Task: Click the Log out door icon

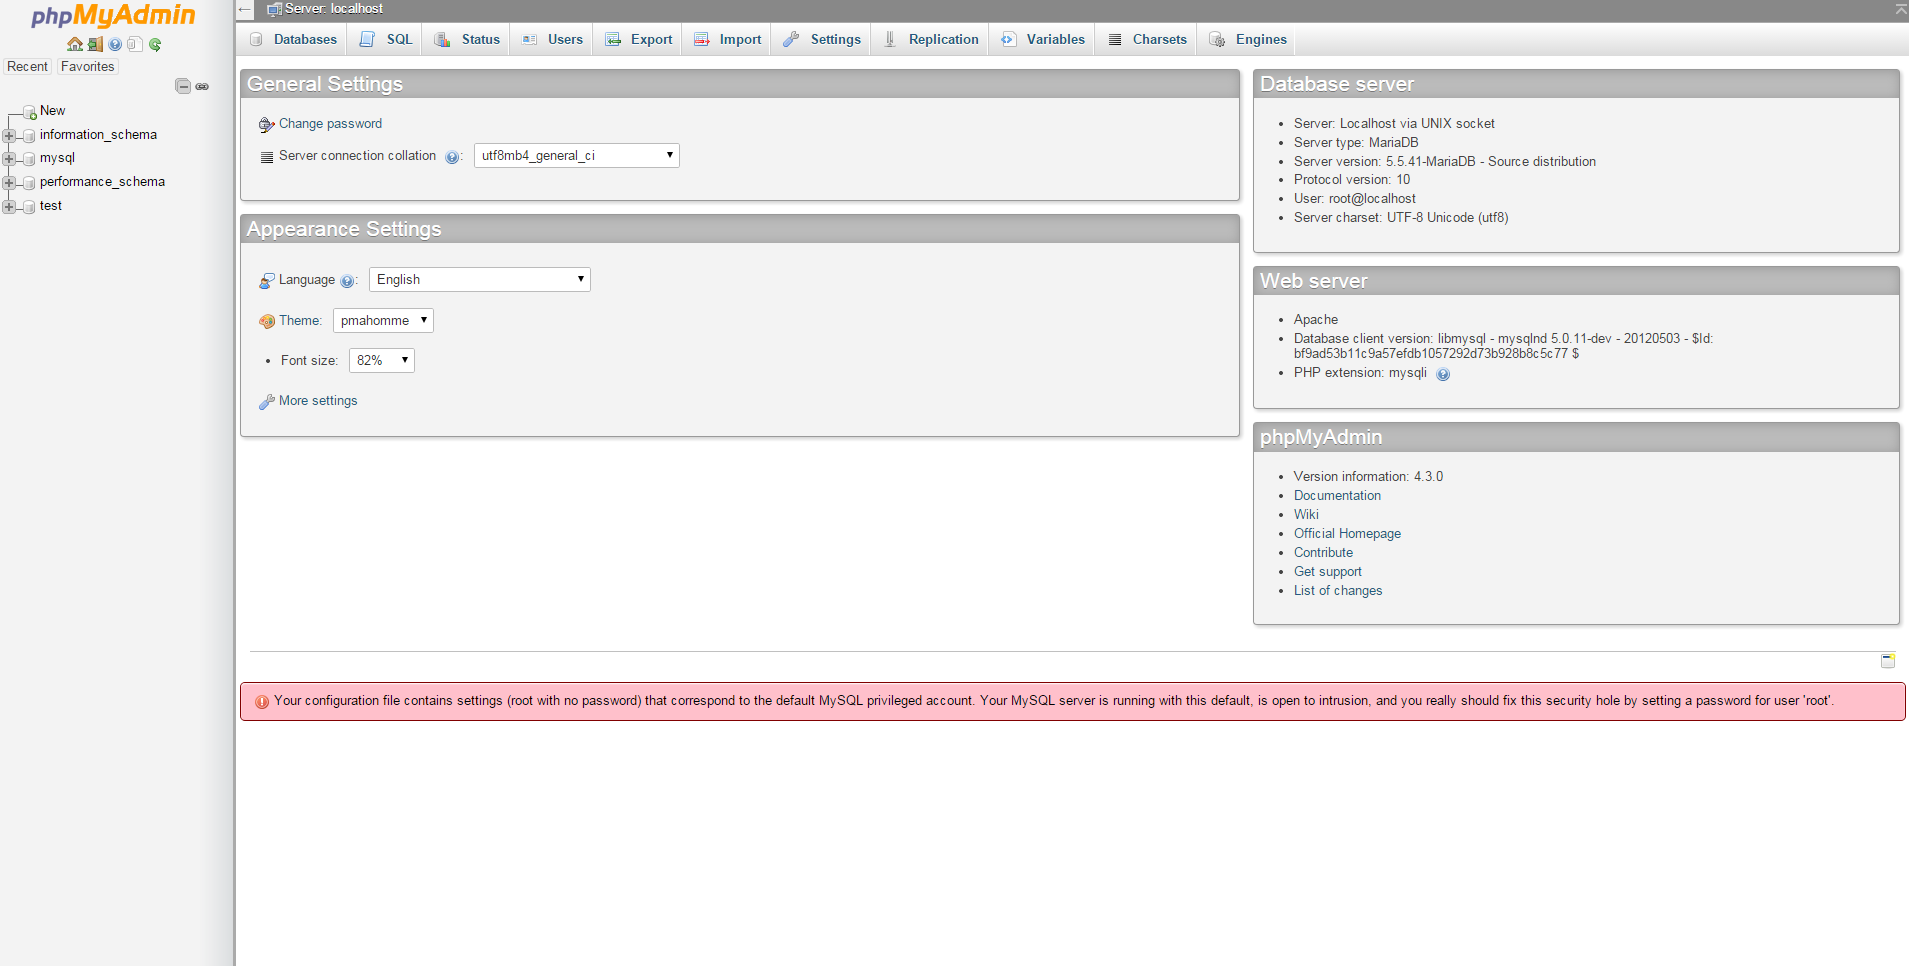Action: click(95, 44)
